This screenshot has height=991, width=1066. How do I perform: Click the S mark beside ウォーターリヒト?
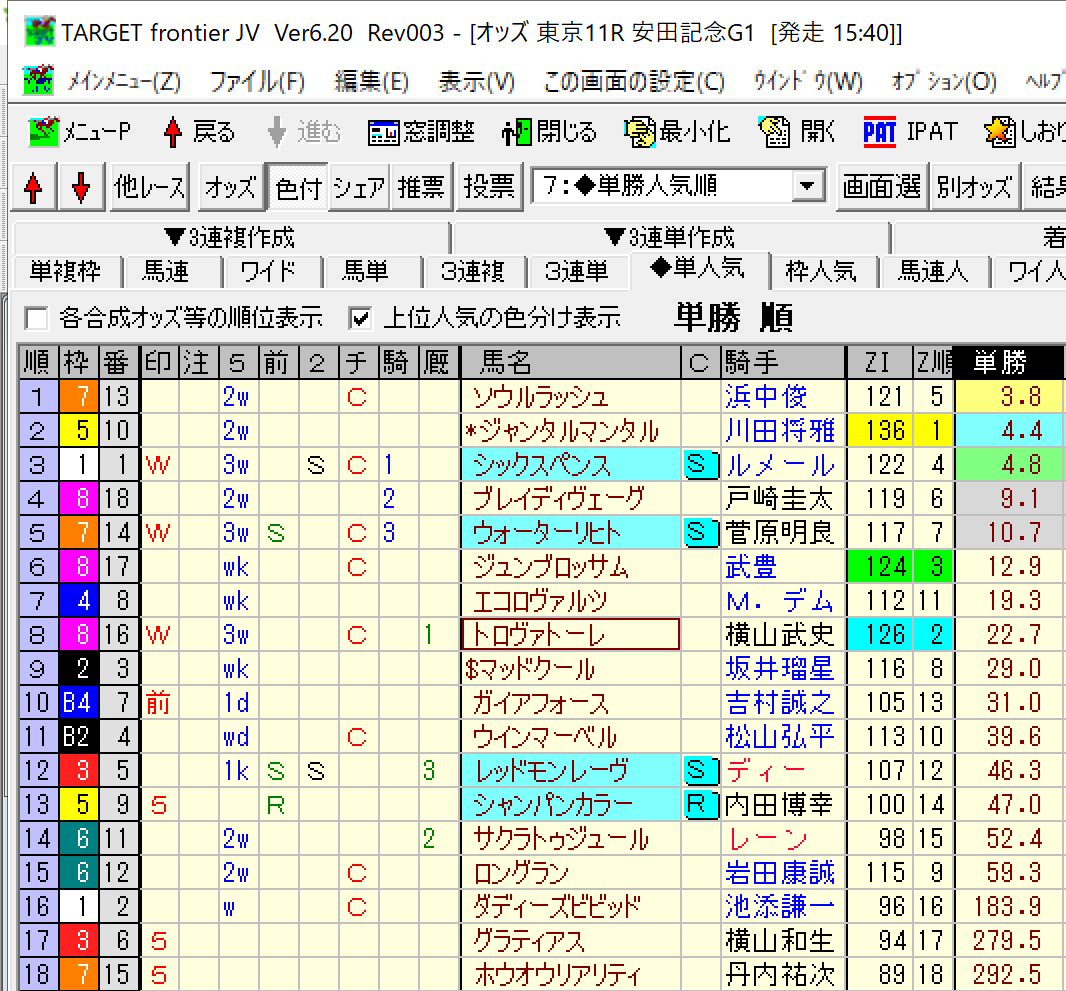click(701, 532)
